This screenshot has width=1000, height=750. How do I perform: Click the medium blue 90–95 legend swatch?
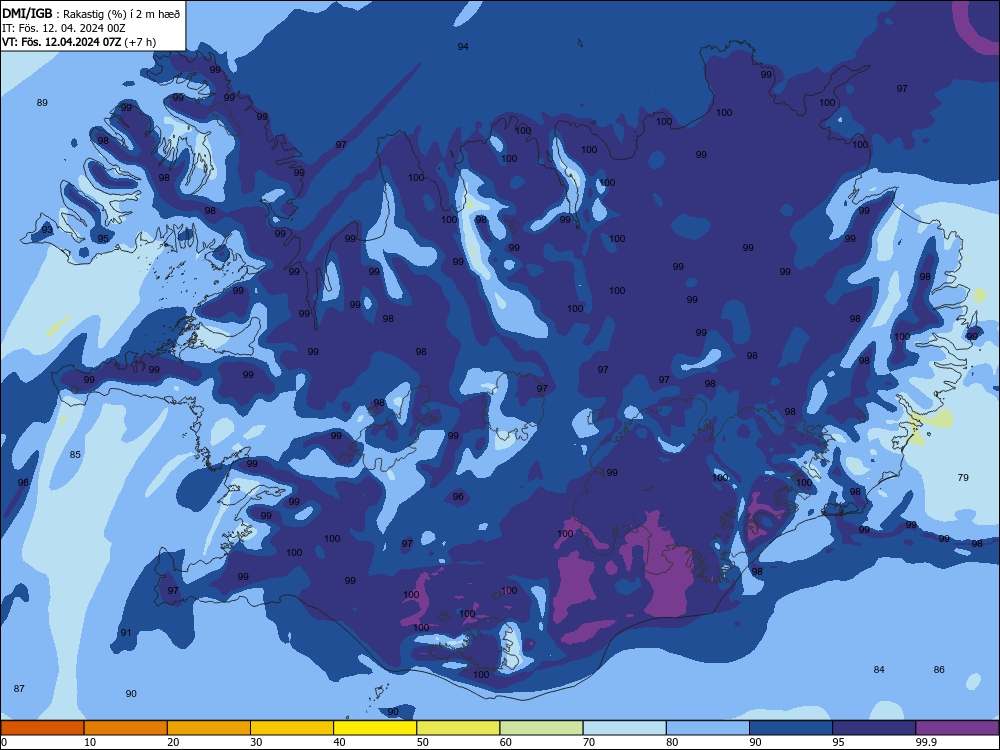tap(791, 728)
